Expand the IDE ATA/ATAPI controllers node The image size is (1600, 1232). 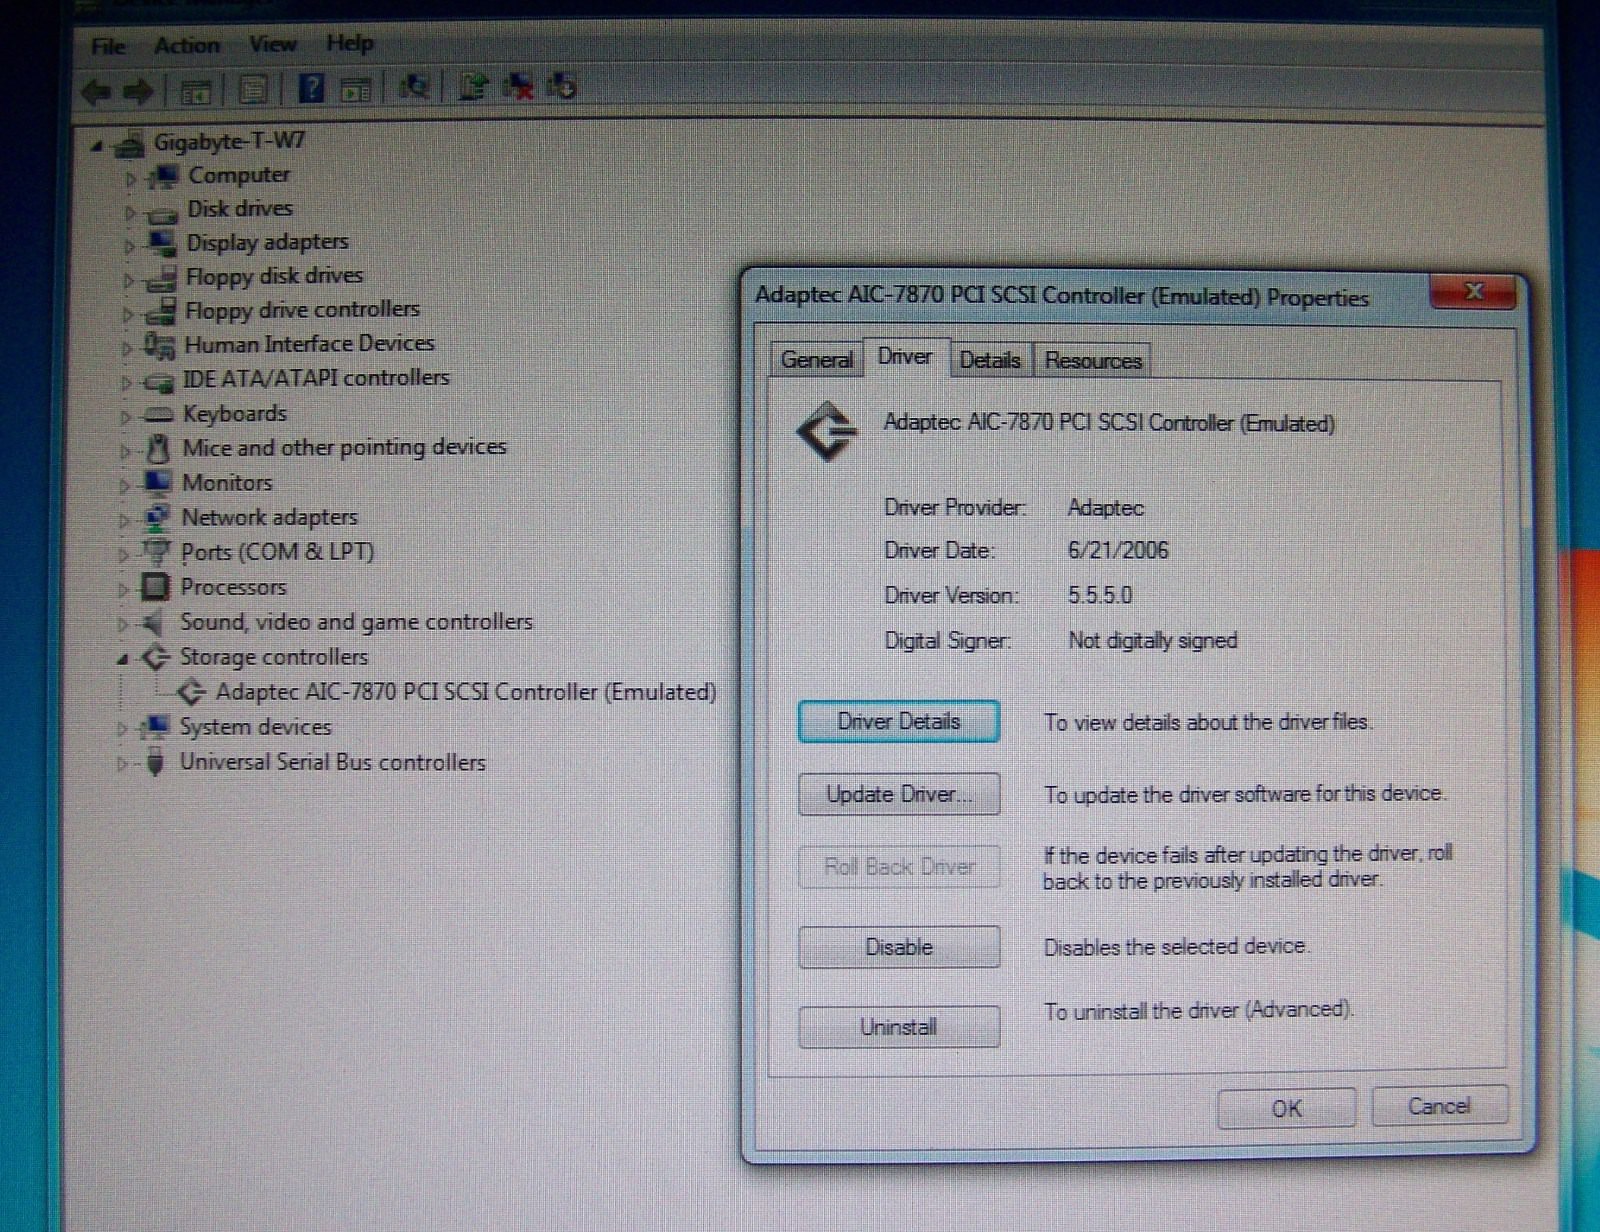[126, 383]
